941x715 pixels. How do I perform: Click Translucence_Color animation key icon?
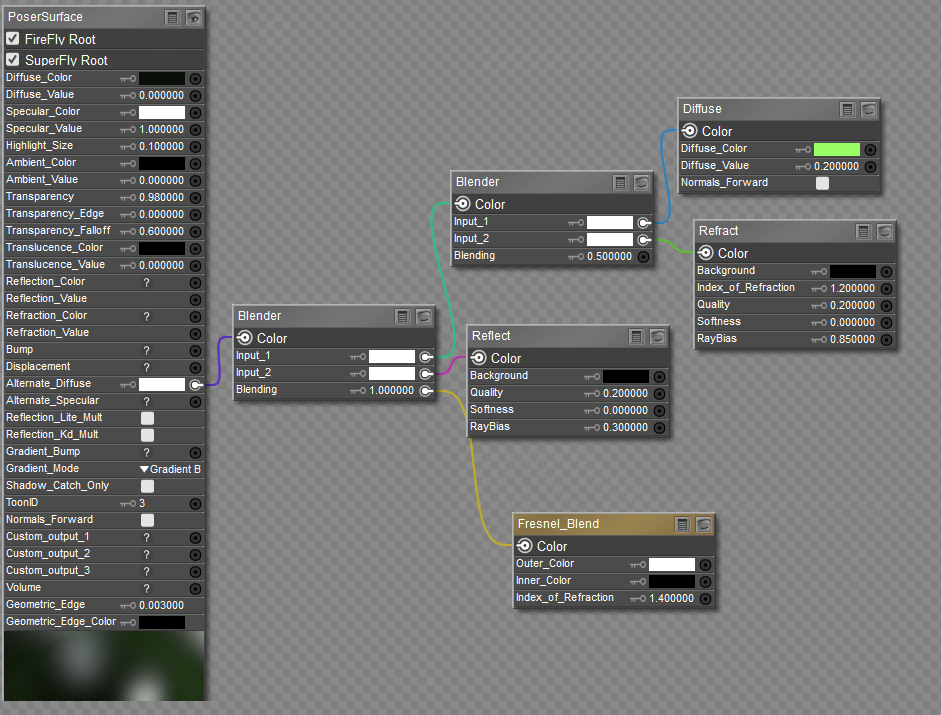128,249
